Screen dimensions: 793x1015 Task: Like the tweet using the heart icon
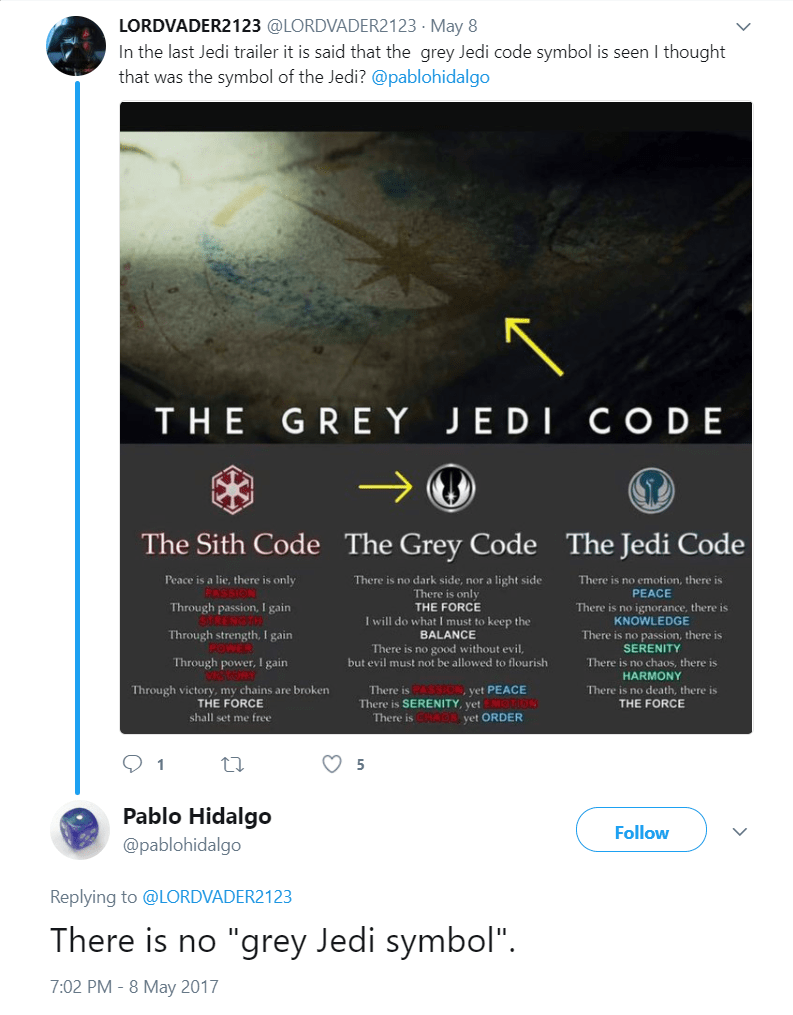pyautogui.click(x=329, y=763)
